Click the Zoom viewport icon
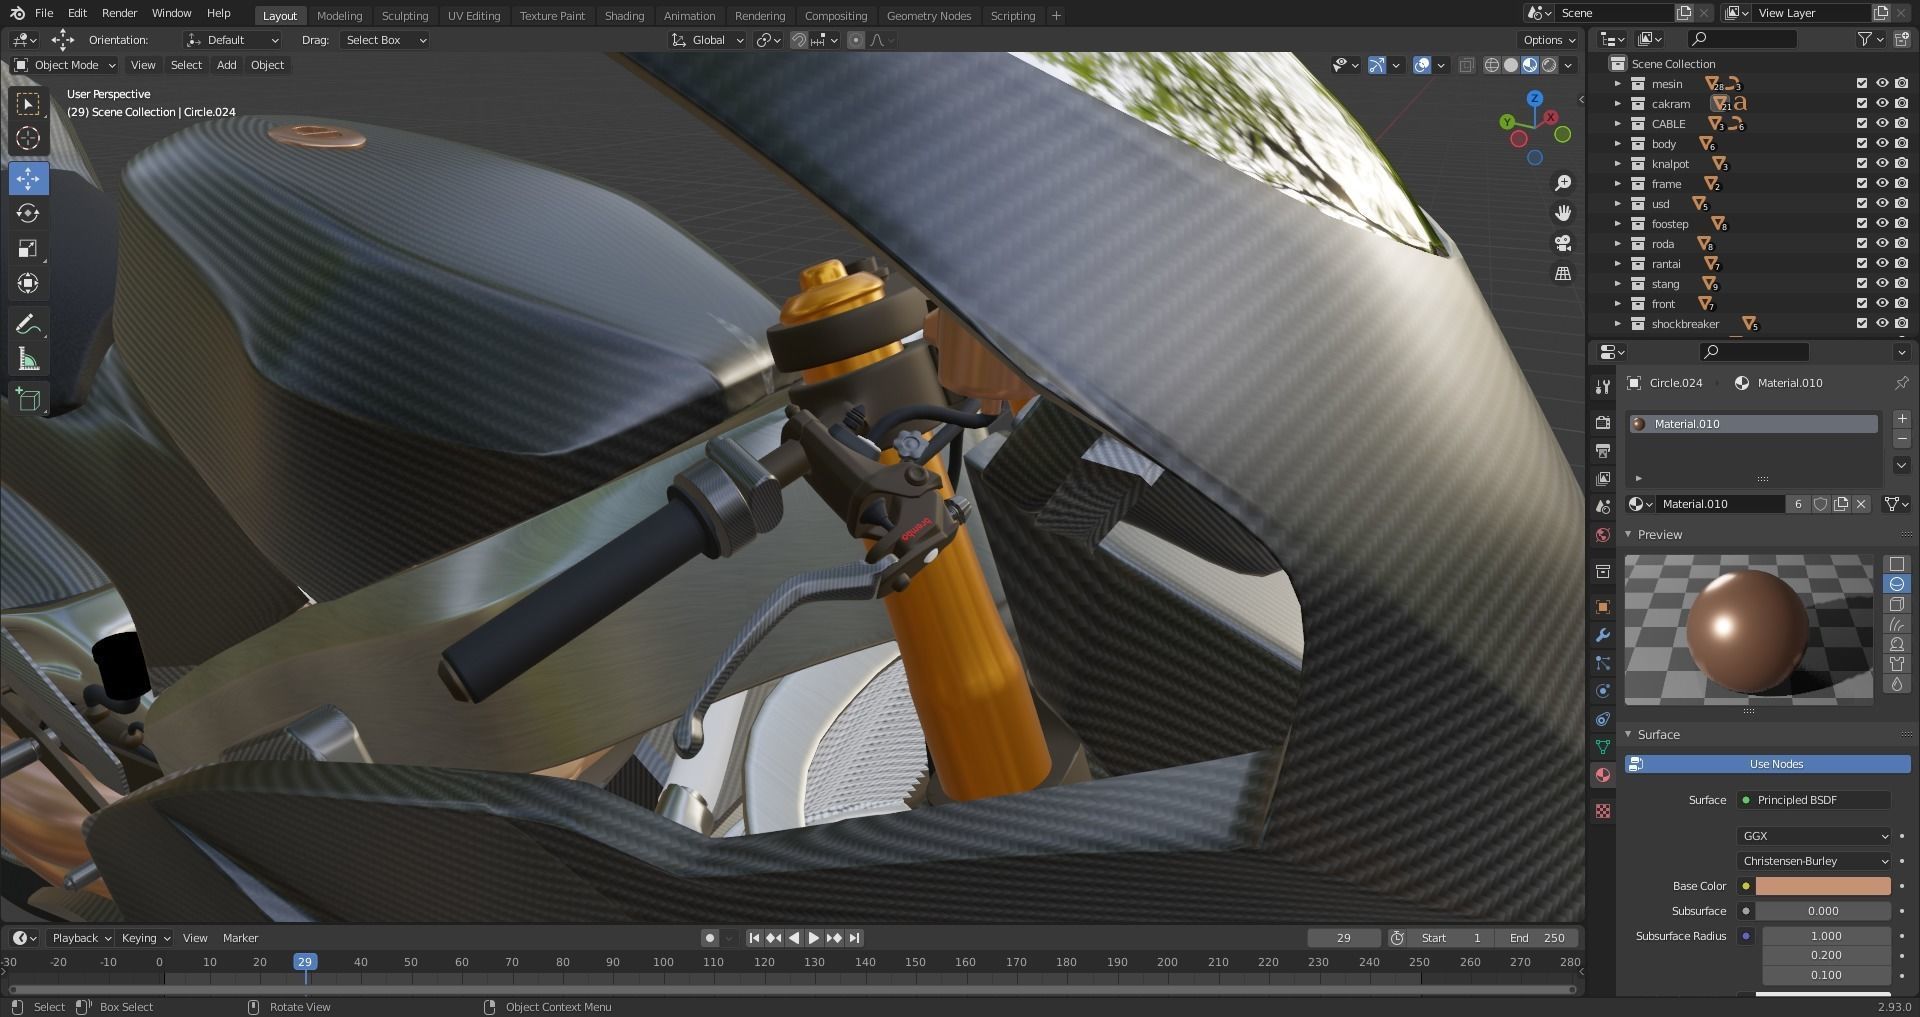The width and height of the screenshot is (1920, 1017). (x=1563, y=183)
